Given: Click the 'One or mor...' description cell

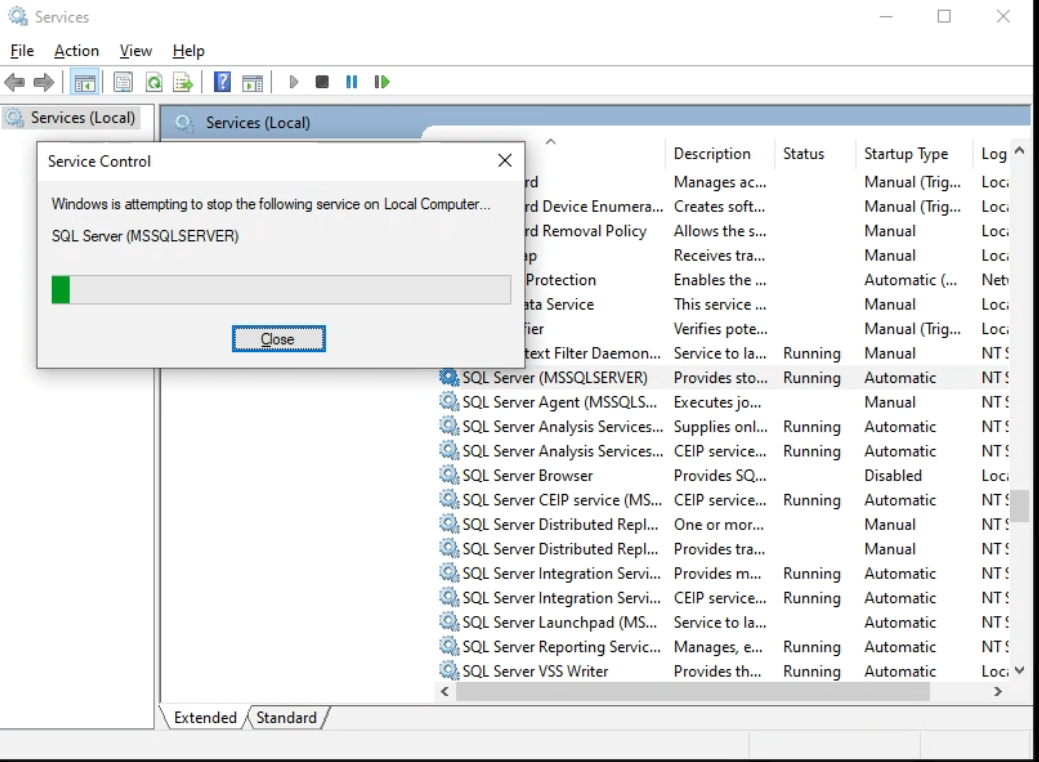Looking at the screenshot, I should pyautogui.click(x=718, y=525).
